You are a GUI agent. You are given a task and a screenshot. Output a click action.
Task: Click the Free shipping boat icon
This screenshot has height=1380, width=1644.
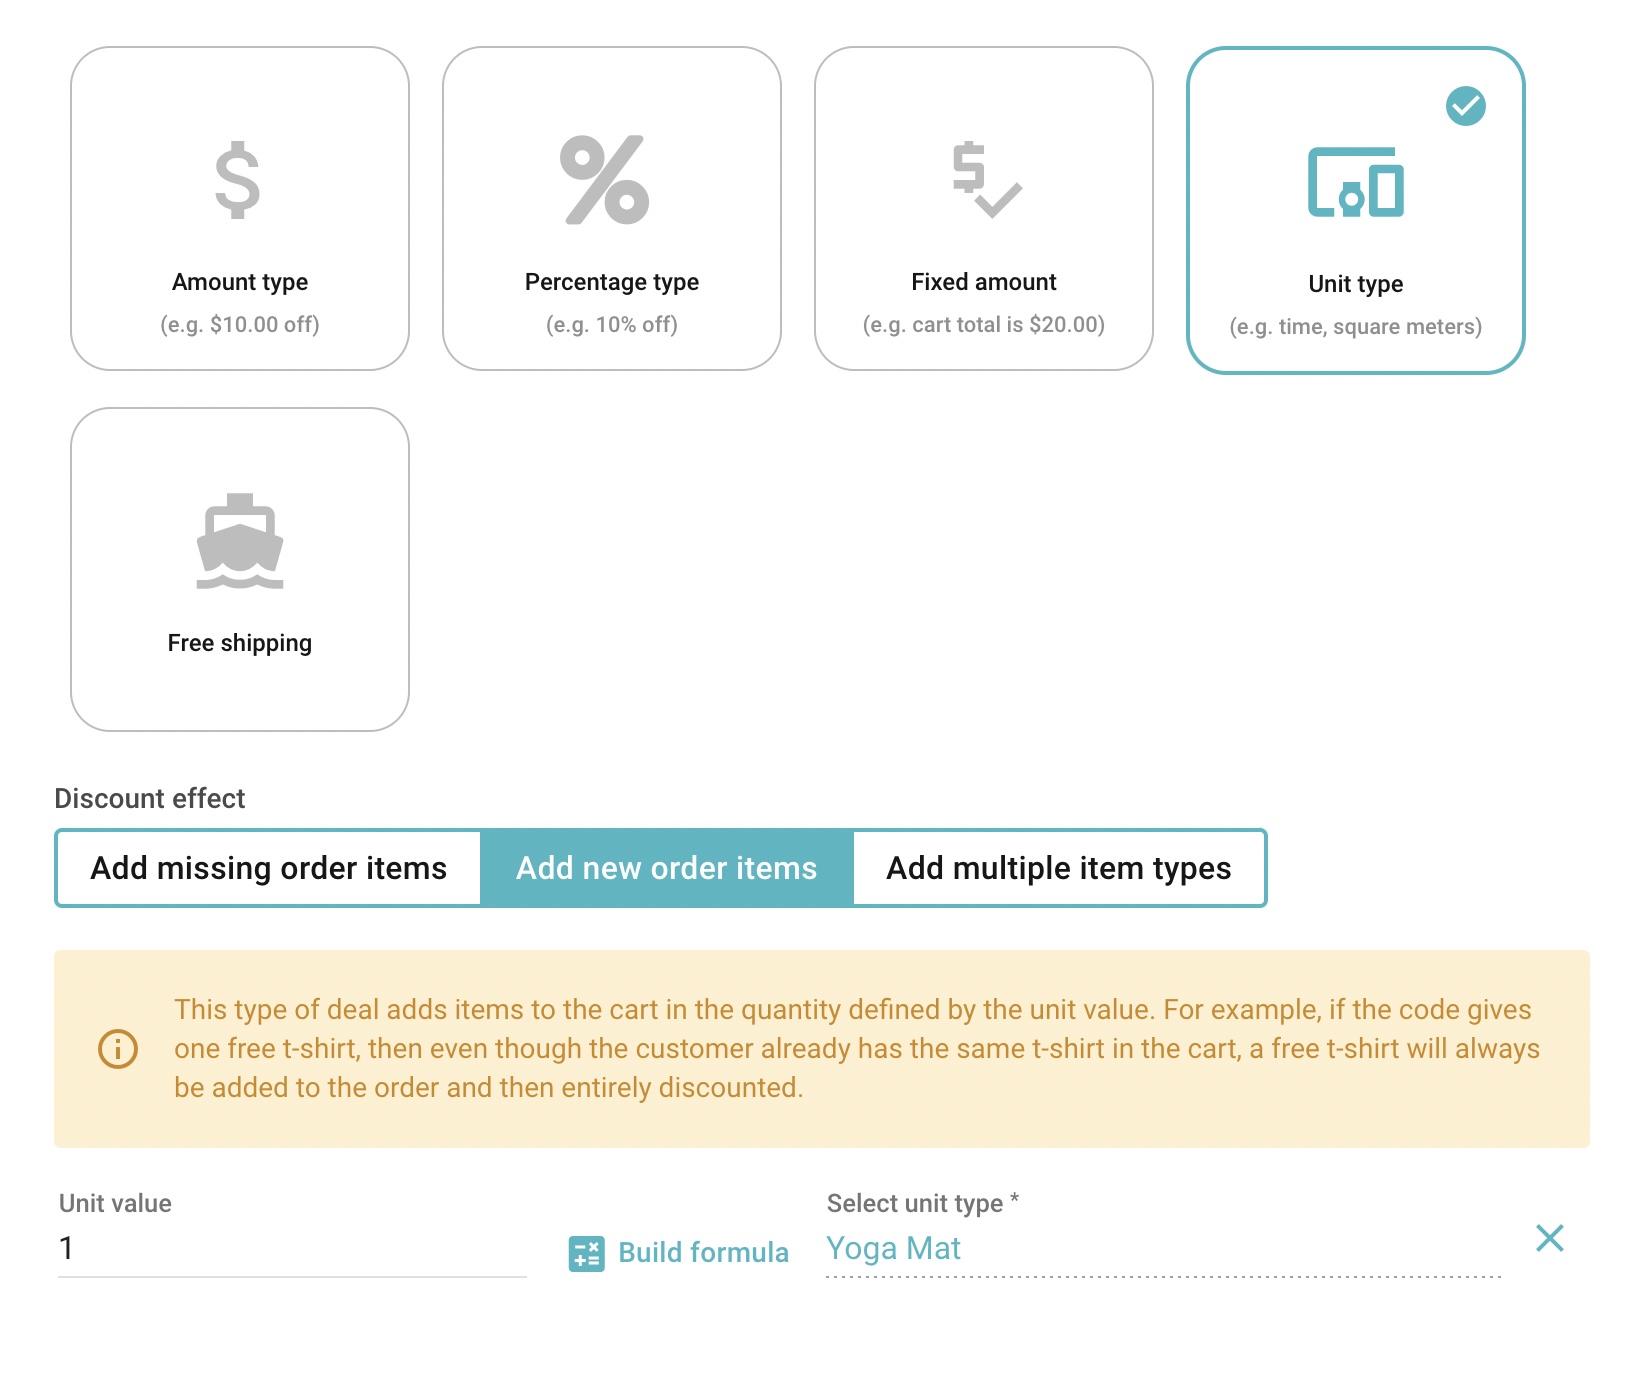pos(240,541)
